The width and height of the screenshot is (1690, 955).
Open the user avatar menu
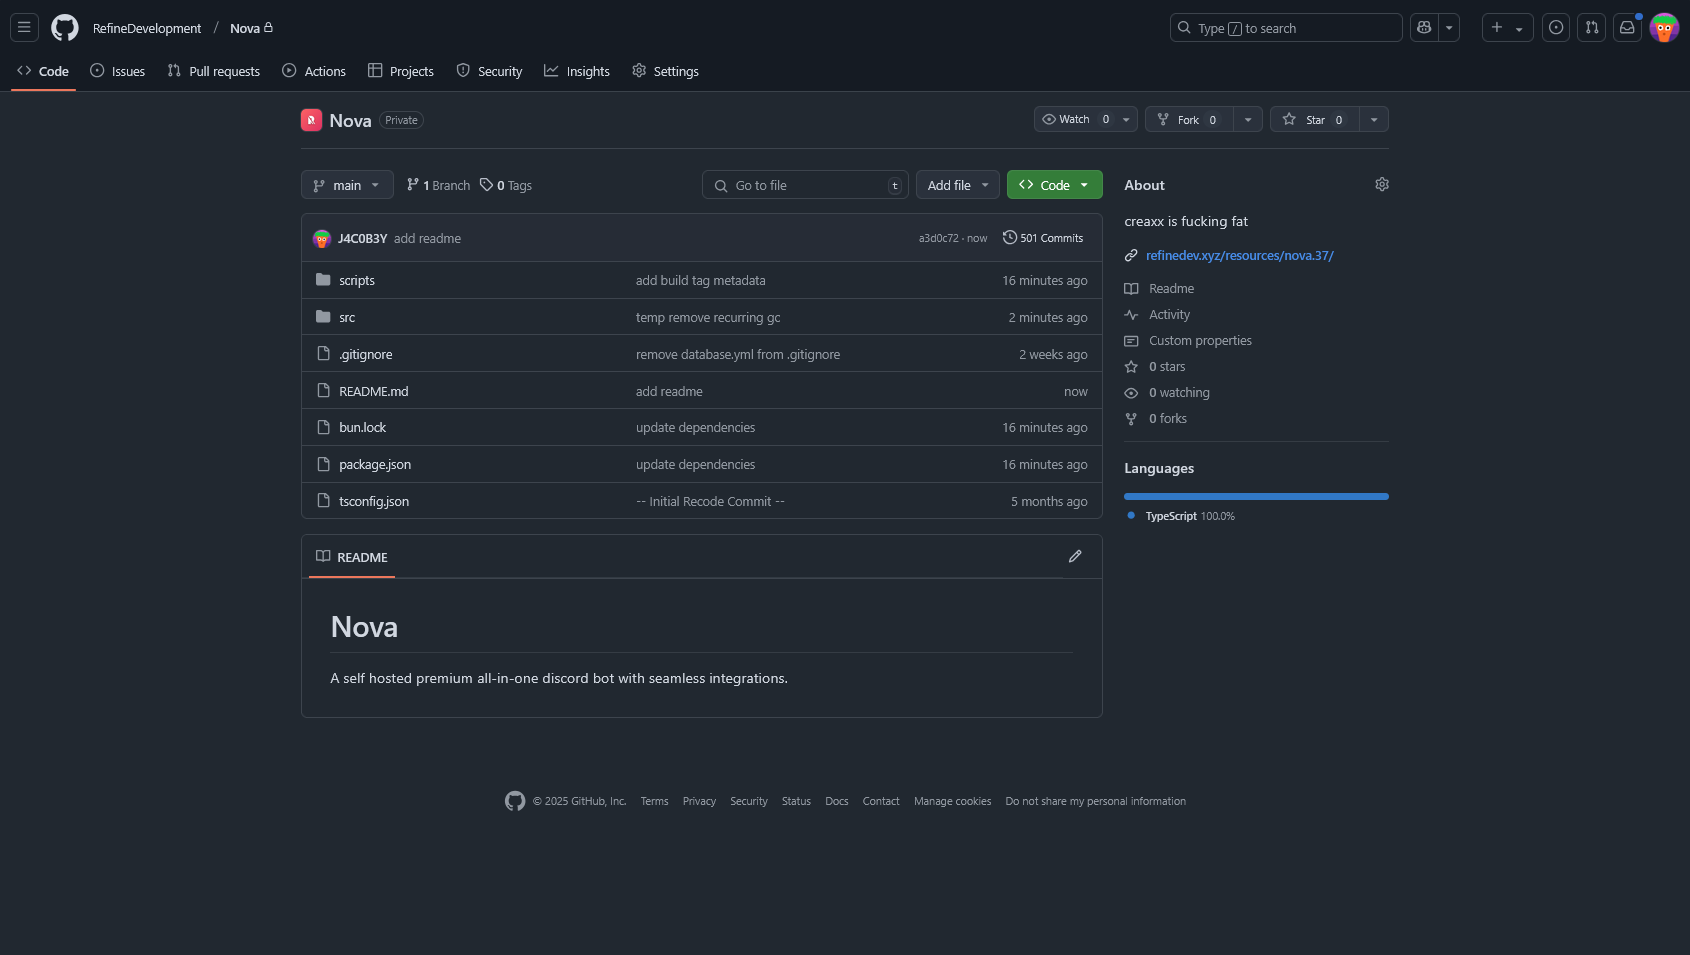[1664, 28]
